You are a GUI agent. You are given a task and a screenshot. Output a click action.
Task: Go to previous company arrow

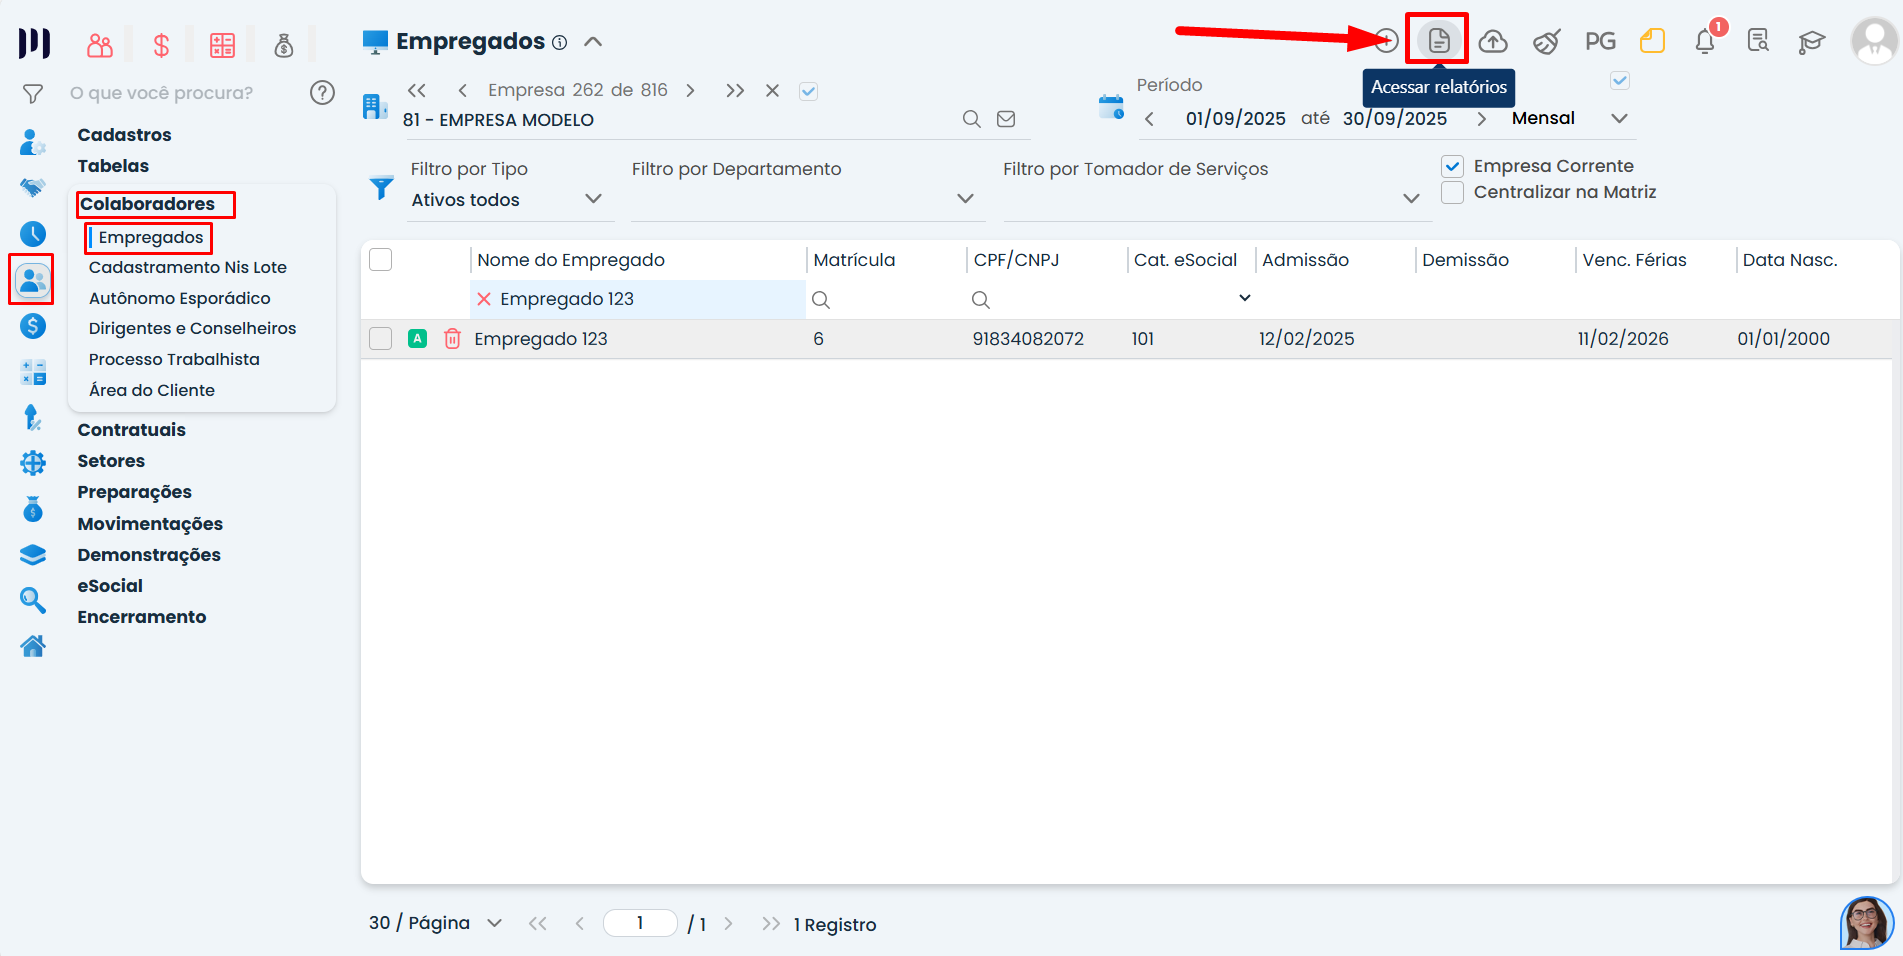(462, 91)
